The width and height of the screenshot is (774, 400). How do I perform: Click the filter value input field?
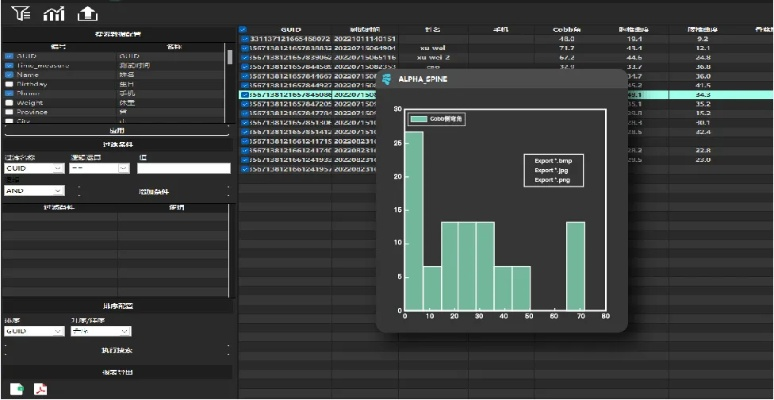[x=183, y=168]
